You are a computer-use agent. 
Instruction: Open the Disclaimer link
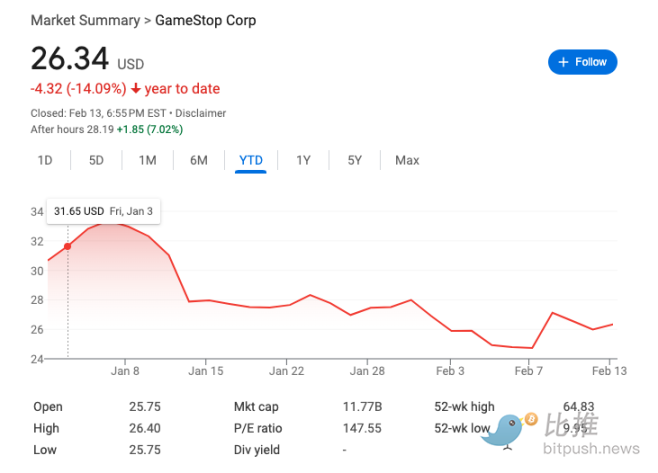[x=202, y=114]
